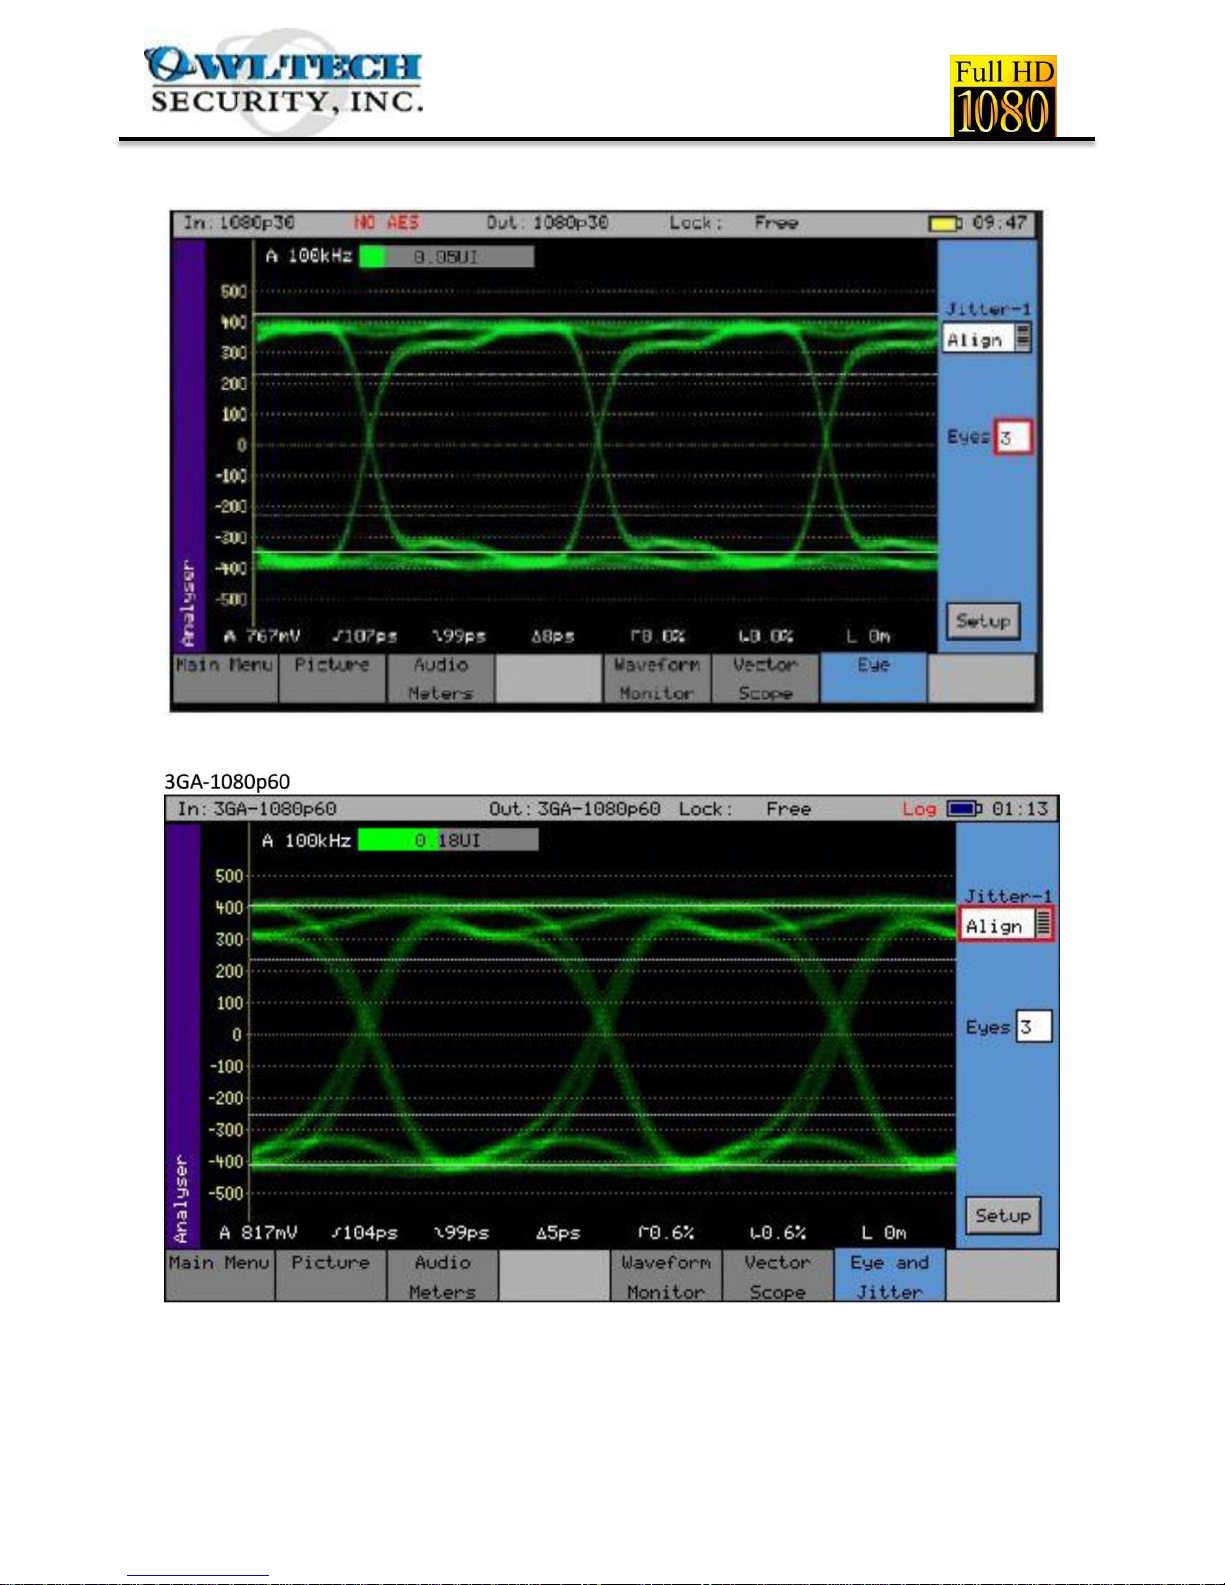Click the 'Out: 1080p30' status text
Screen dimensions: 1225x1585
click(x=547, y=223)
